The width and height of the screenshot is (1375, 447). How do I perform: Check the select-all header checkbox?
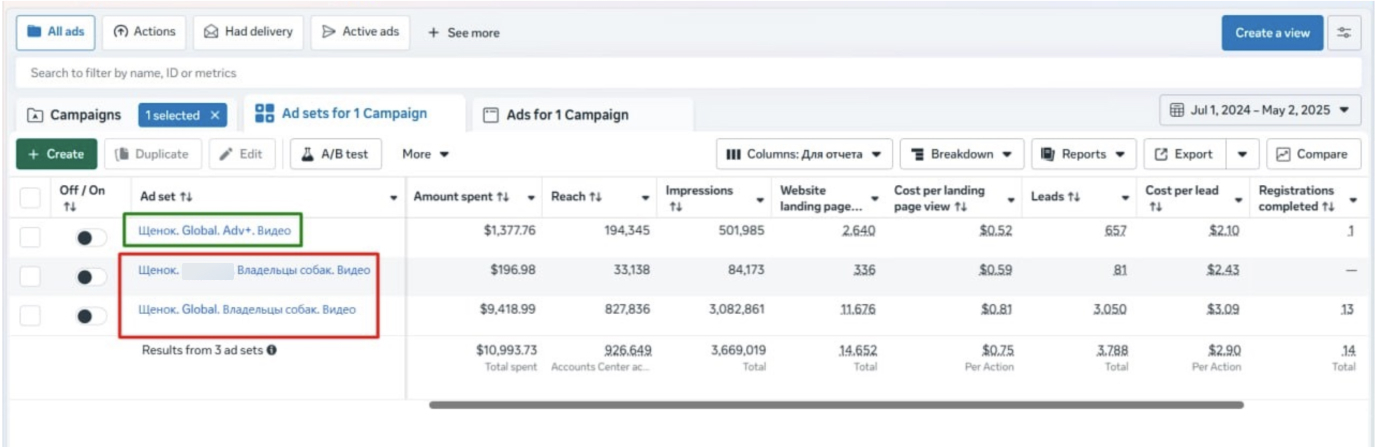(31, 197)
